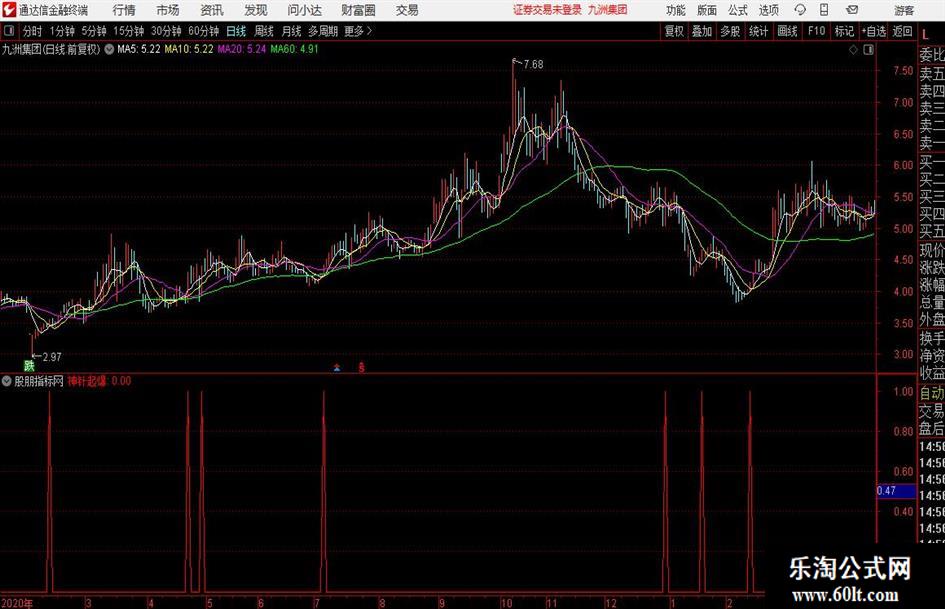Switch to 月线 monthly period tab
This screenshot has height=609, width=945.
[x=292, y=31]
